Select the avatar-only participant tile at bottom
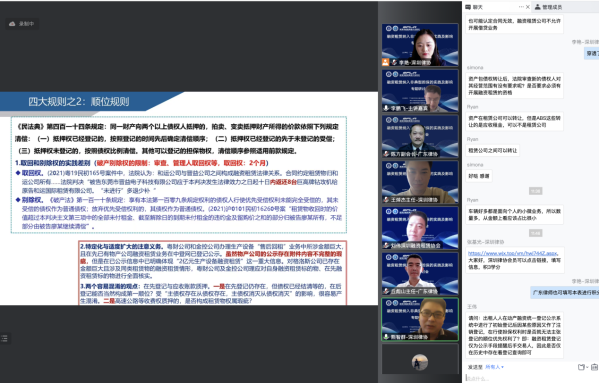Screen dimensions: 599x383 click(420, 359)
